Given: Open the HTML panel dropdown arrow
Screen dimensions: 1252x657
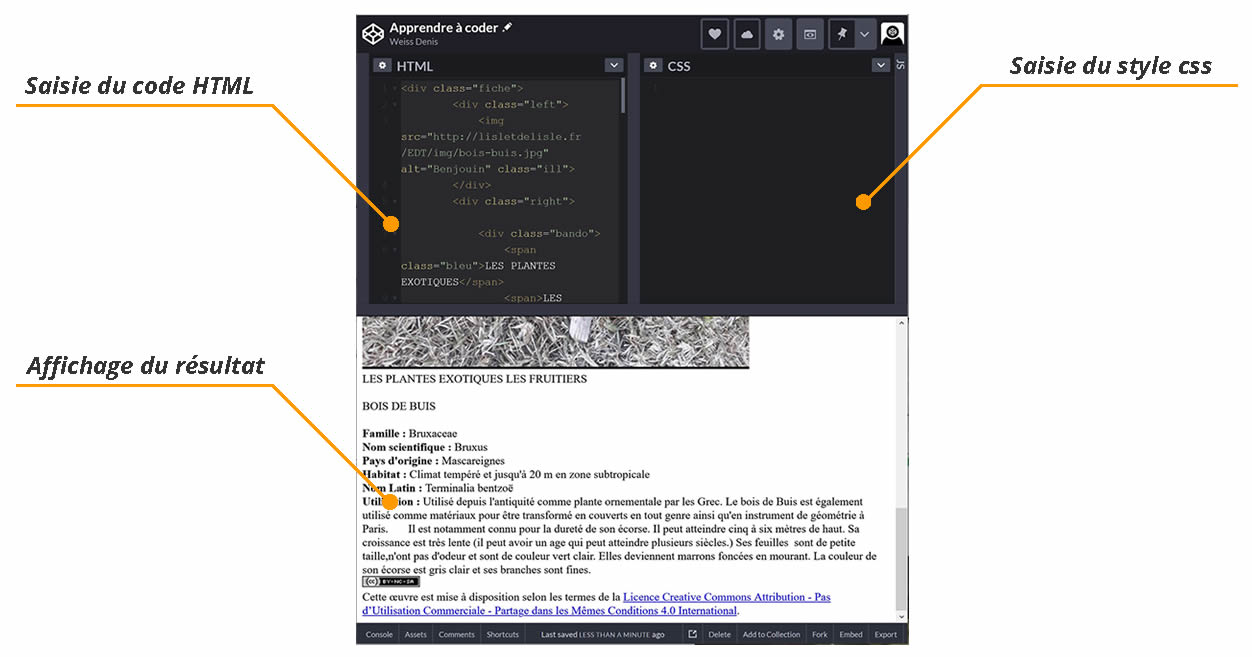Looking at the screenshot, I should [x=613, y=66].
